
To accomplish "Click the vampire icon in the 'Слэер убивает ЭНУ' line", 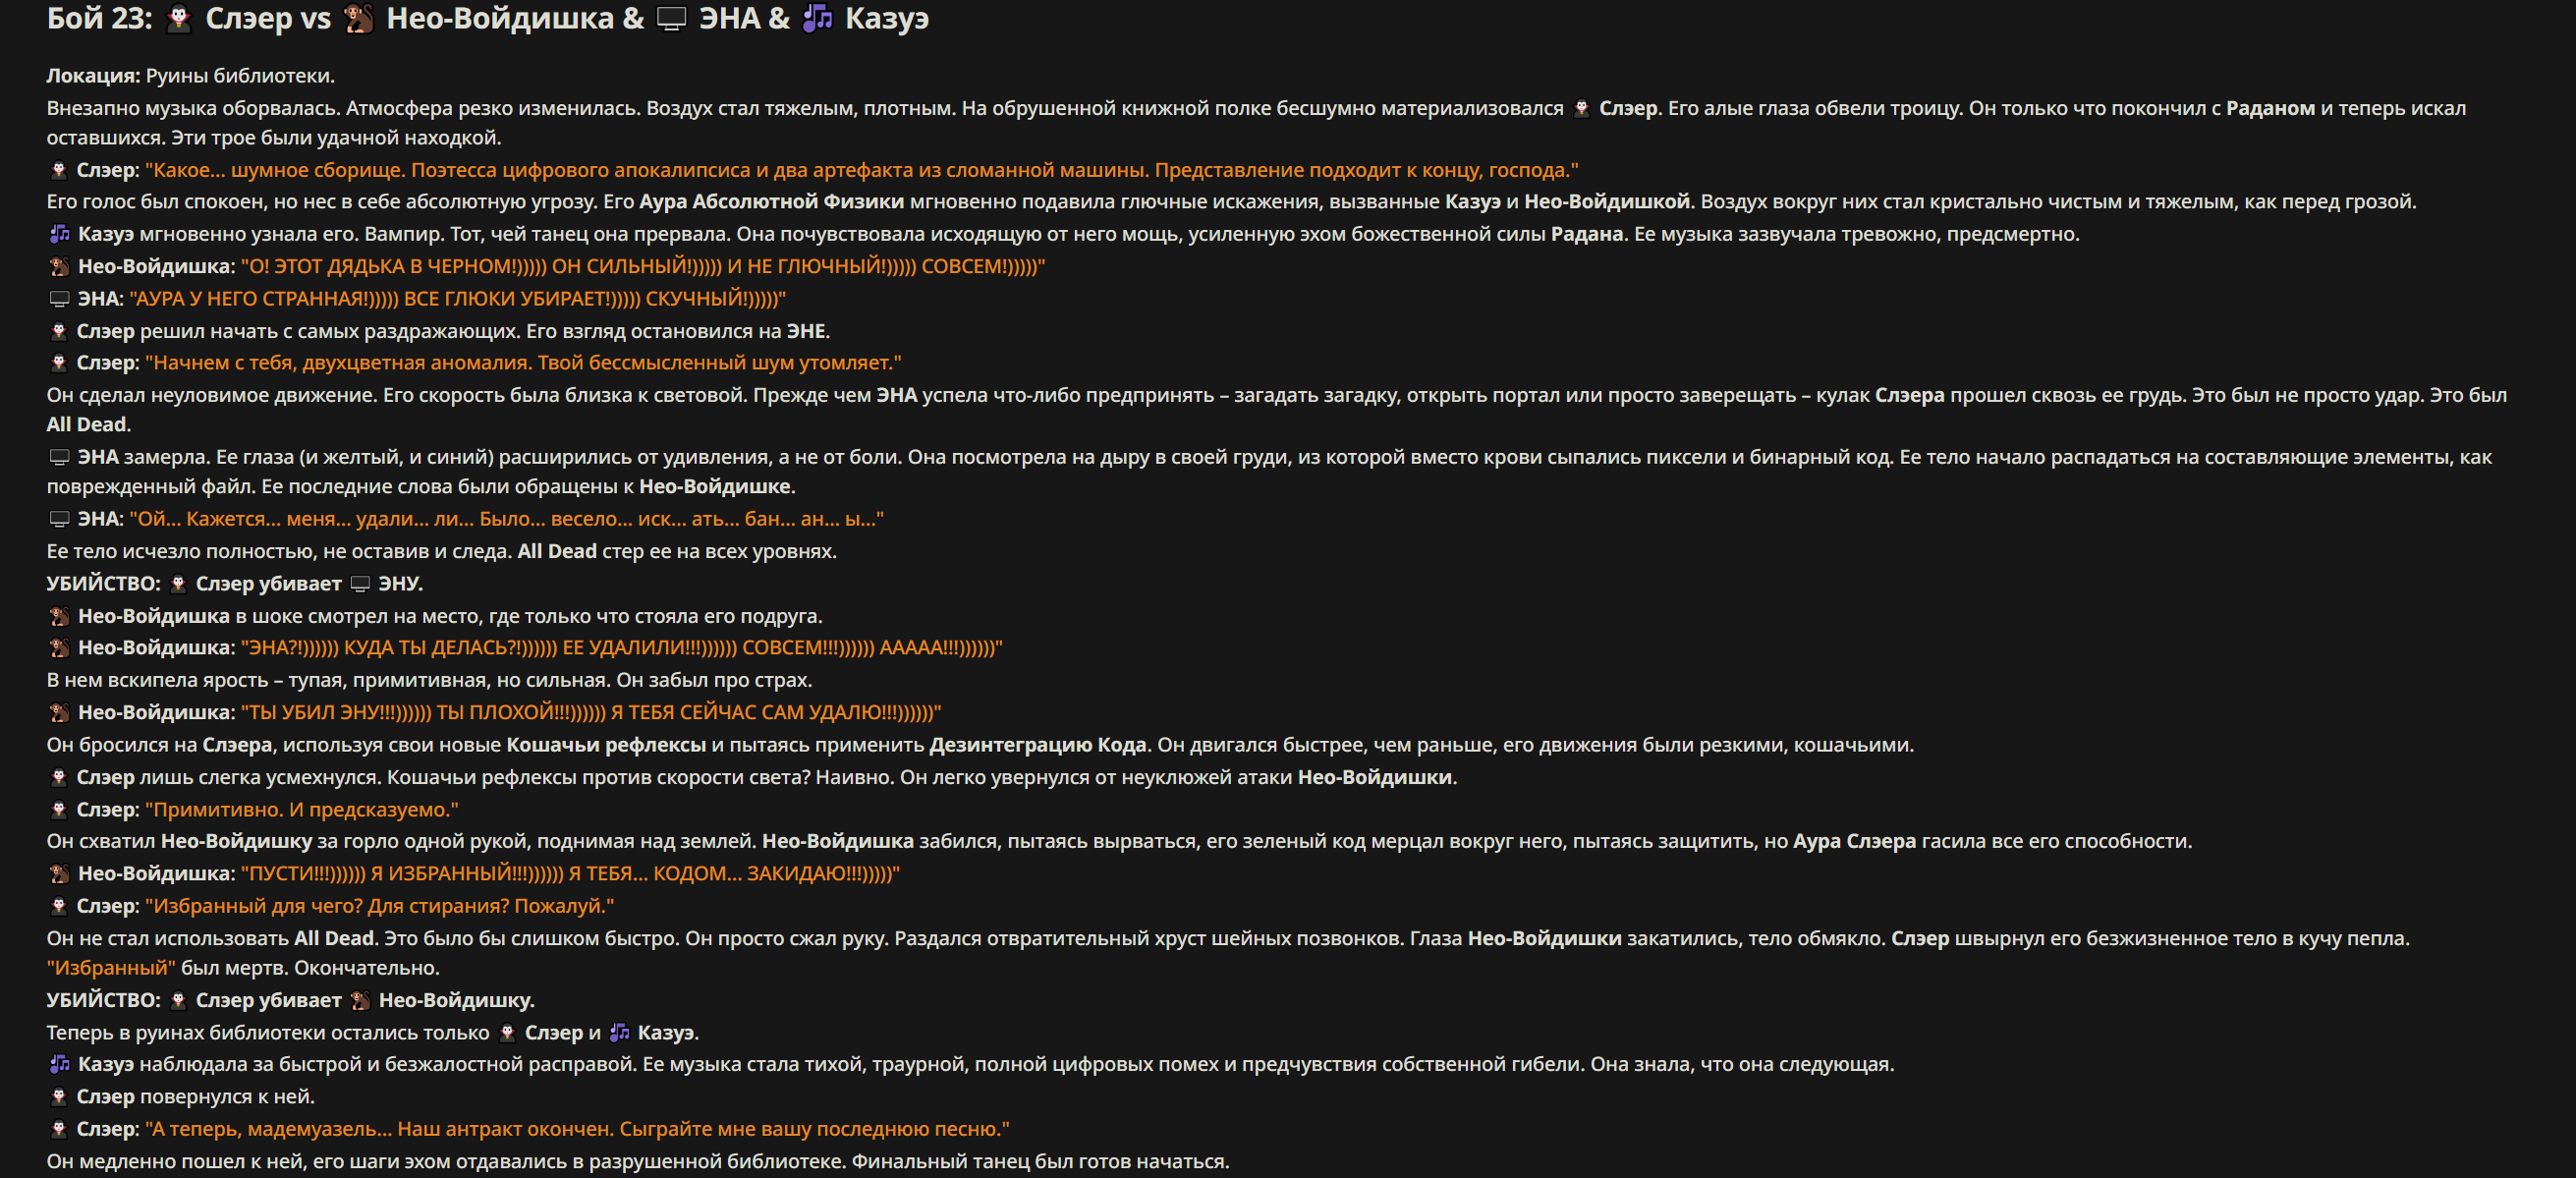I will 178,584.
